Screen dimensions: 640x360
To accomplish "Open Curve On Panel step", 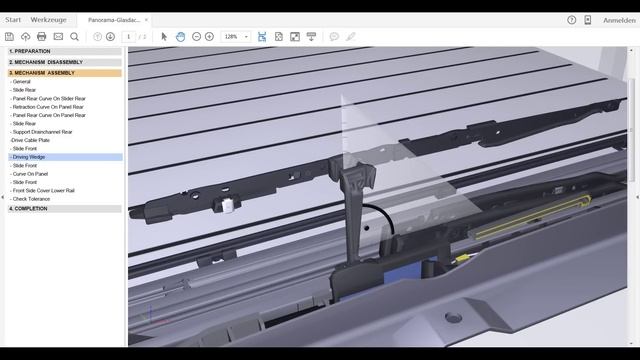I will pos(30,174).
